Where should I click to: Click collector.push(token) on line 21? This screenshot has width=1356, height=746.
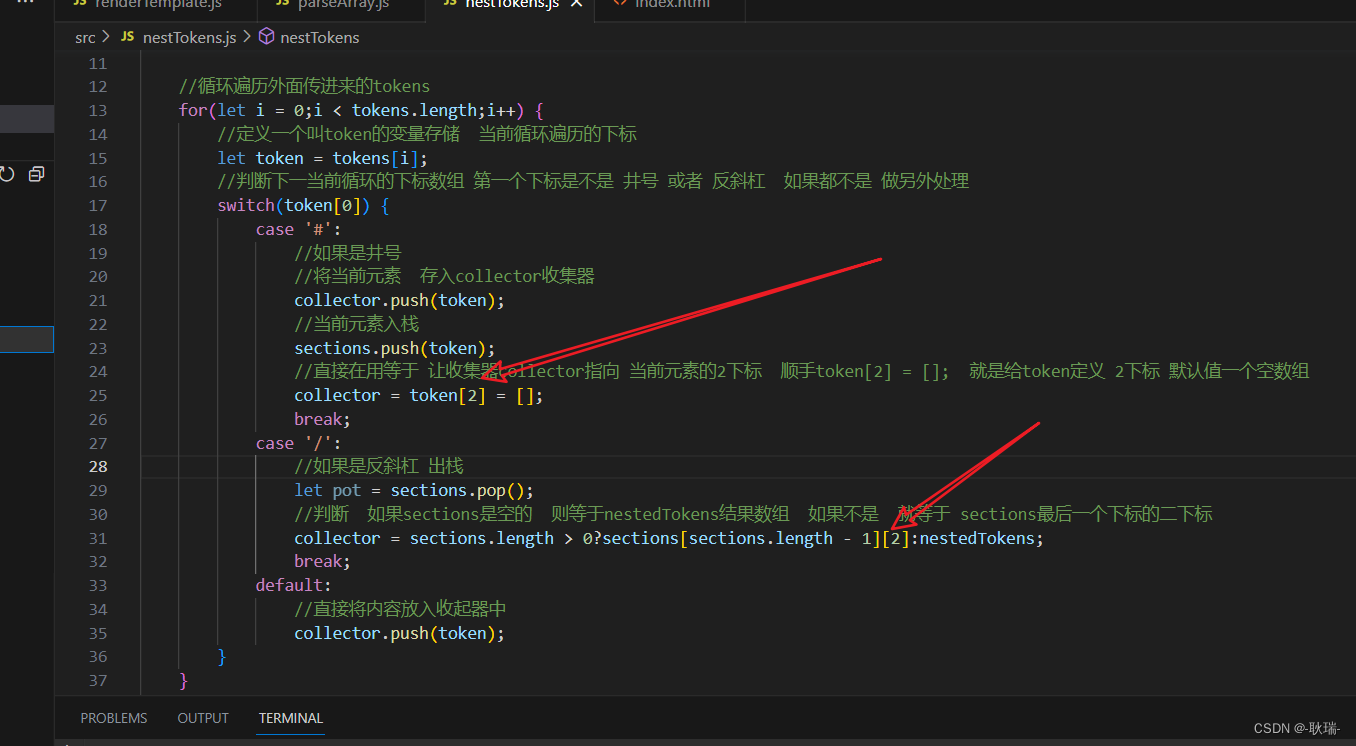point(400,301)
